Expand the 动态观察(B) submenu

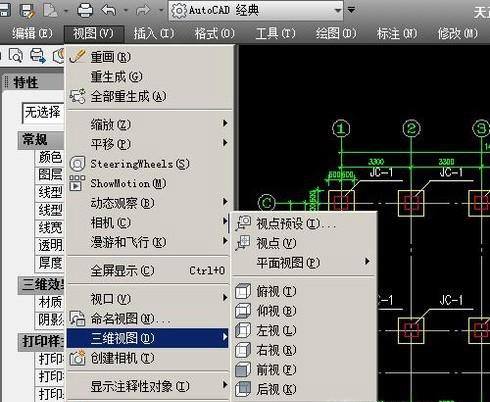[149, 203]
